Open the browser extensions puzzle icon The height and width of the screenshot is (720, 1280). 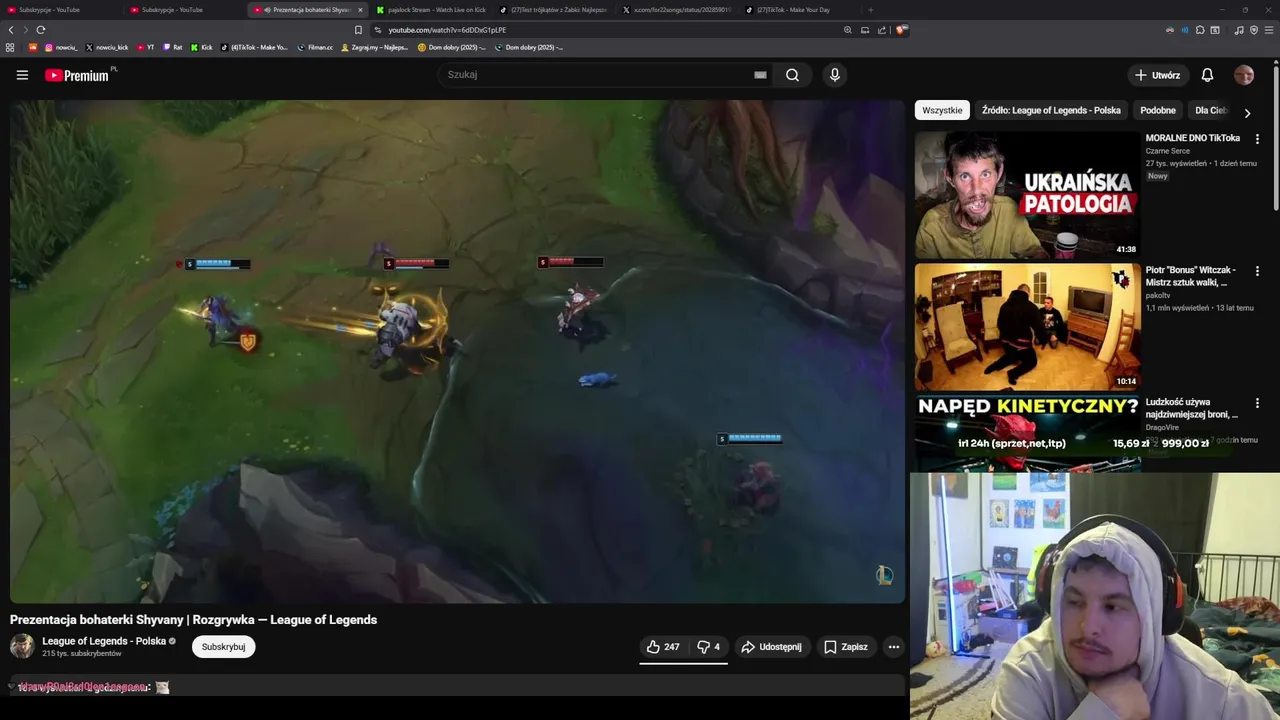(1200, 30)
